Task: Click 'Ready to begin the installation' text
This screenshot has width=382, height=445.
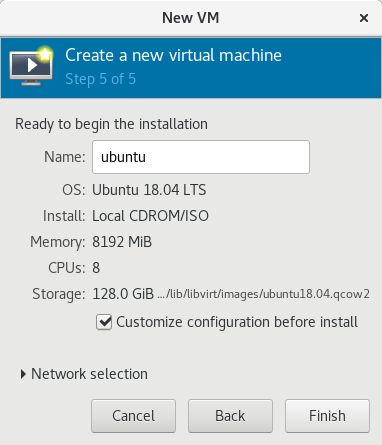Action: click(111, 124)
